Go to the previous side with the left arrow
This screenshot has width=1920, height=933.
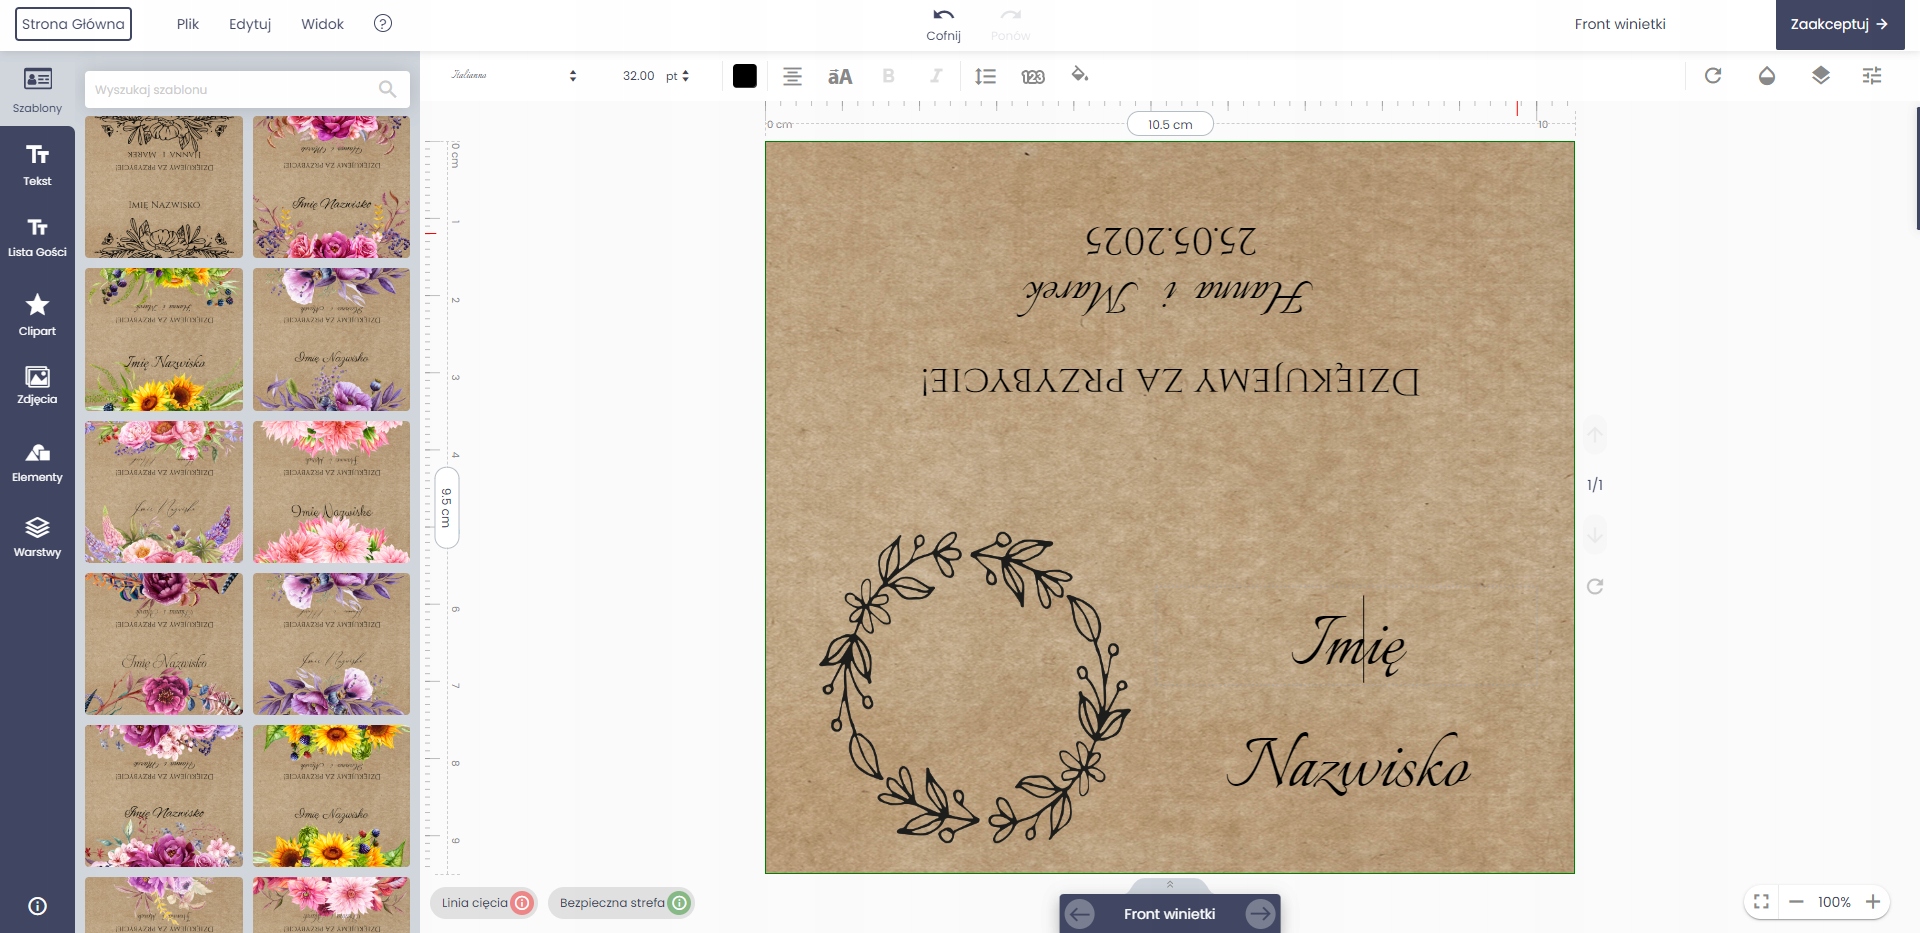click(x=1079, y=914)
